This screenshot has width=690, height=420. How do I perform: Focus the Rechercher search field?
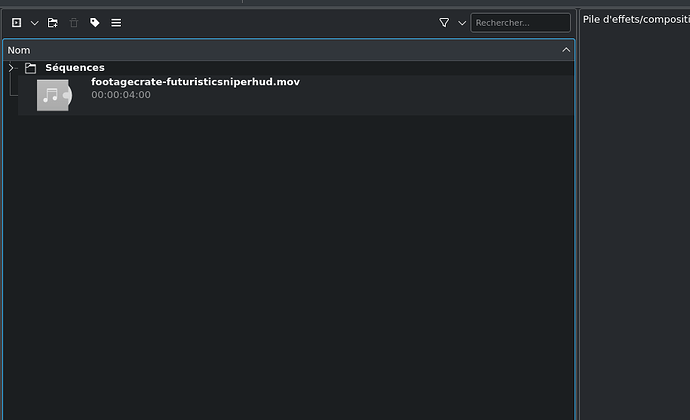pyautogui.click(x=520, y=22)
